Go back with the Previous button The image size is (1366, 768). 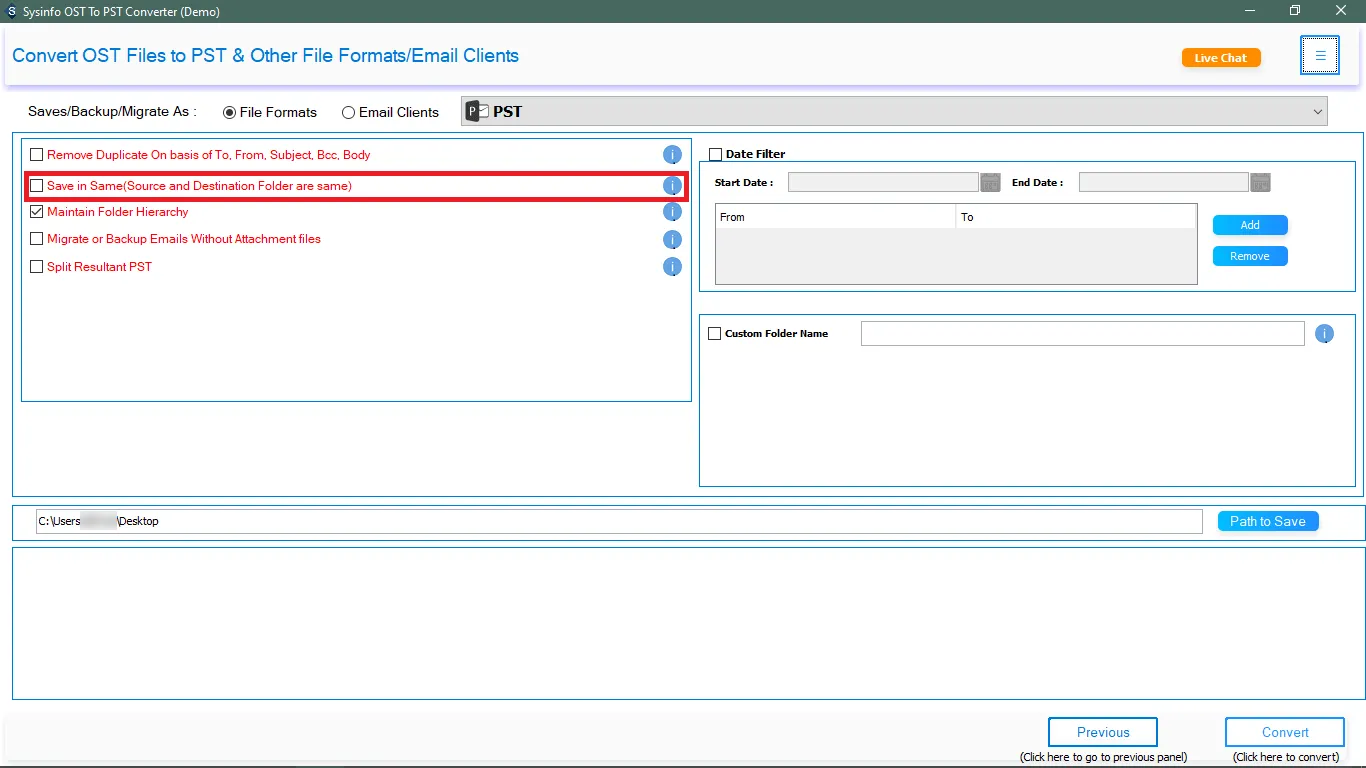point(1103,732)
